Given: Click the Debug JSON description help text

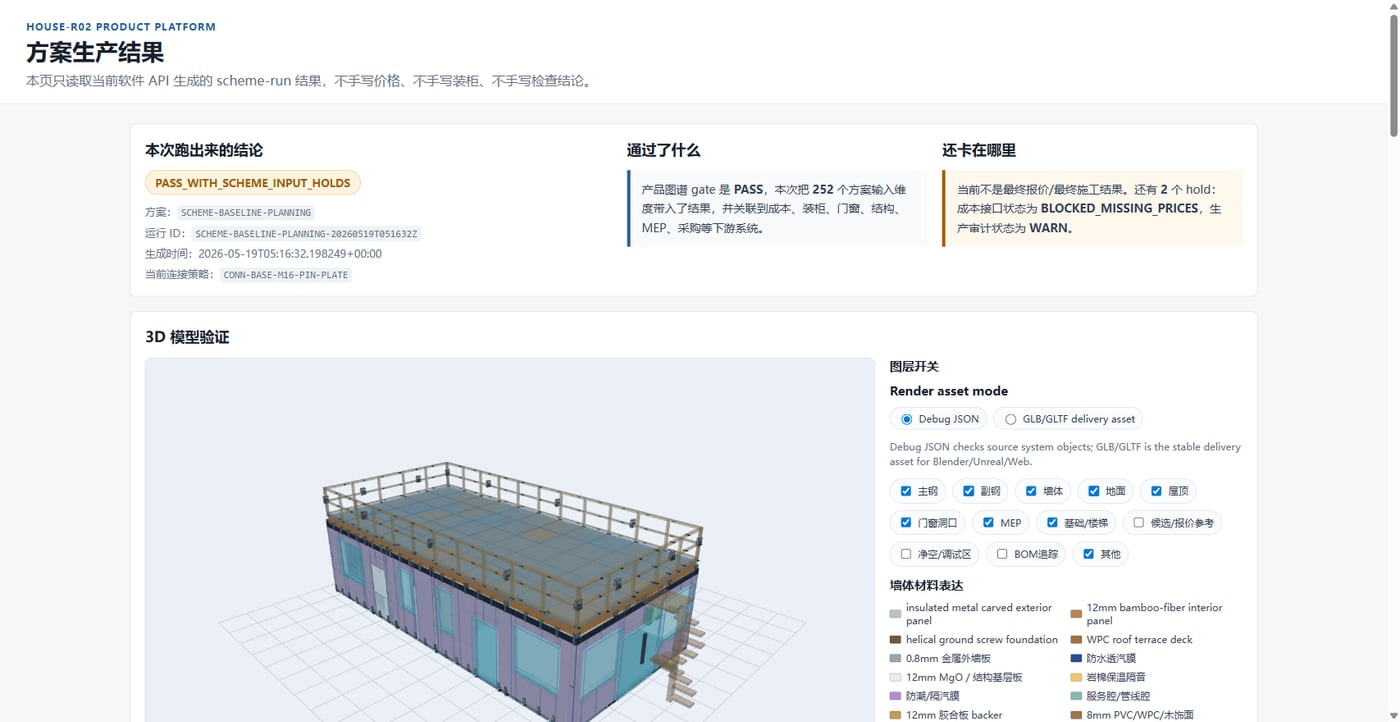Looking at the screenshot, I should 1065,454.
